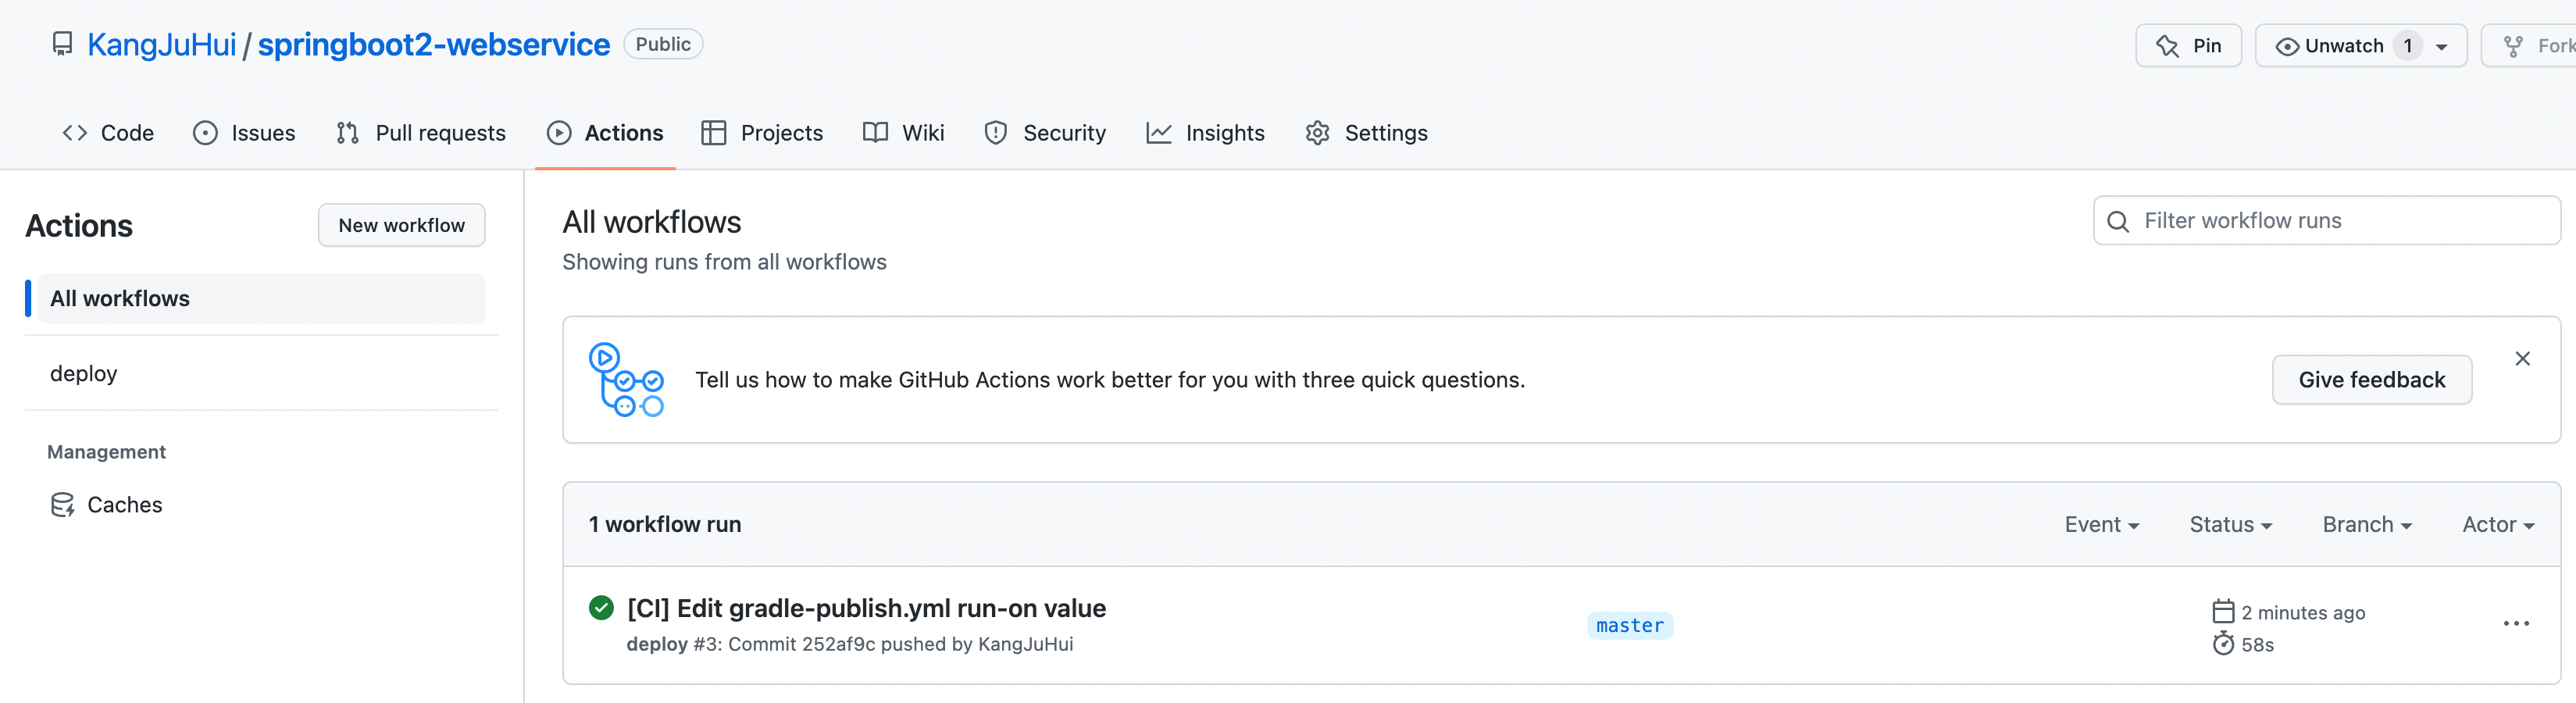Open Caches under Management
Image resolution: width=2576 pixels, height=703 pixels.
pyautogui.click(x=261, y=504)
